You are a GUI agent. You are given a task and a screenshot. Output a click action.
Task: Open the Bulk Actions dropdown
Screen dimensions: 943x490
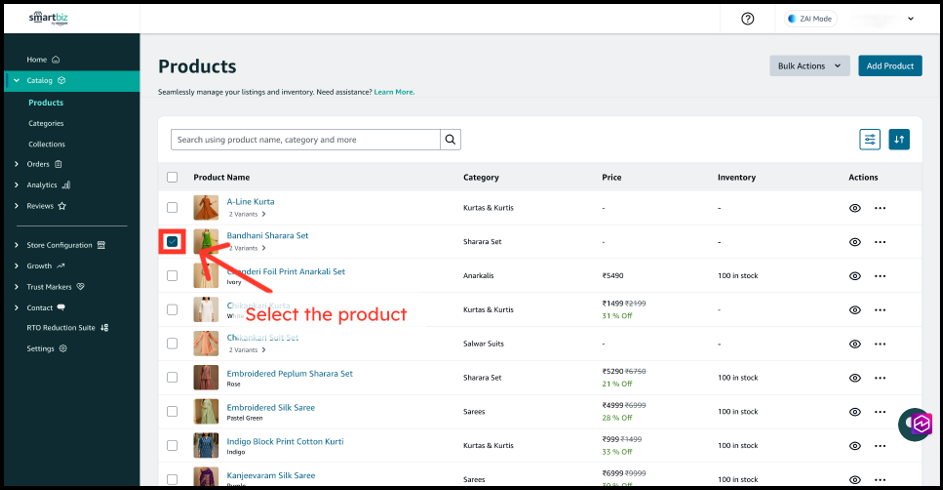click(x=809, y=66)
